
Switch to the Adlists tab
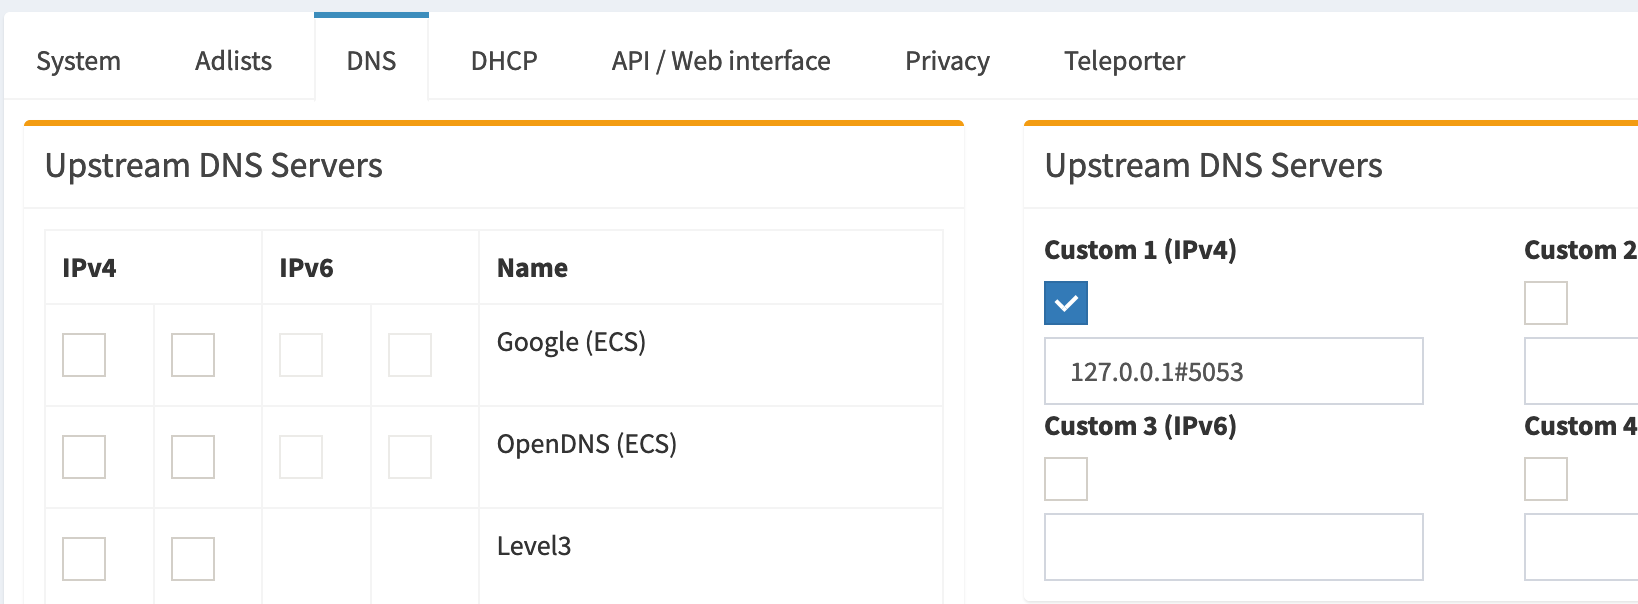click(233, 61)
